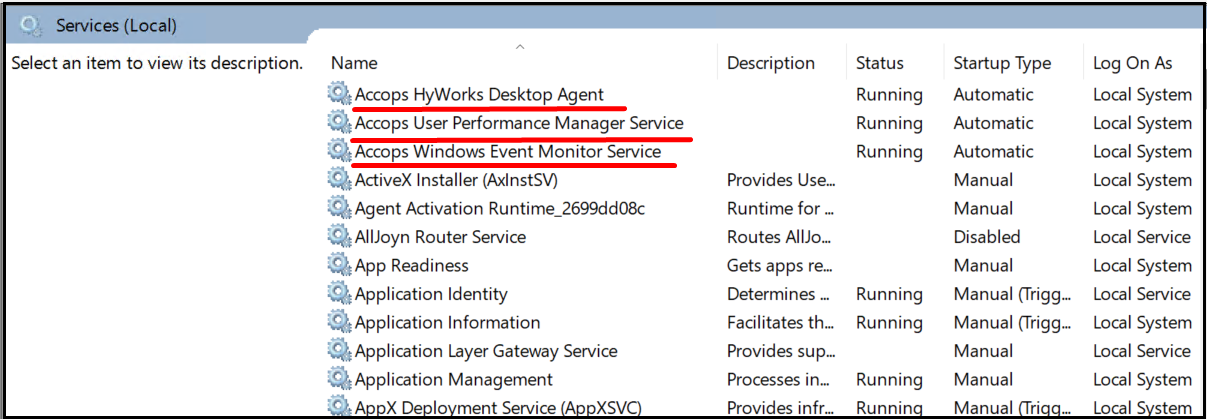
Task: Click gear icon beside Accops HyWorks Desktop Agent
Action: [340, 95]
